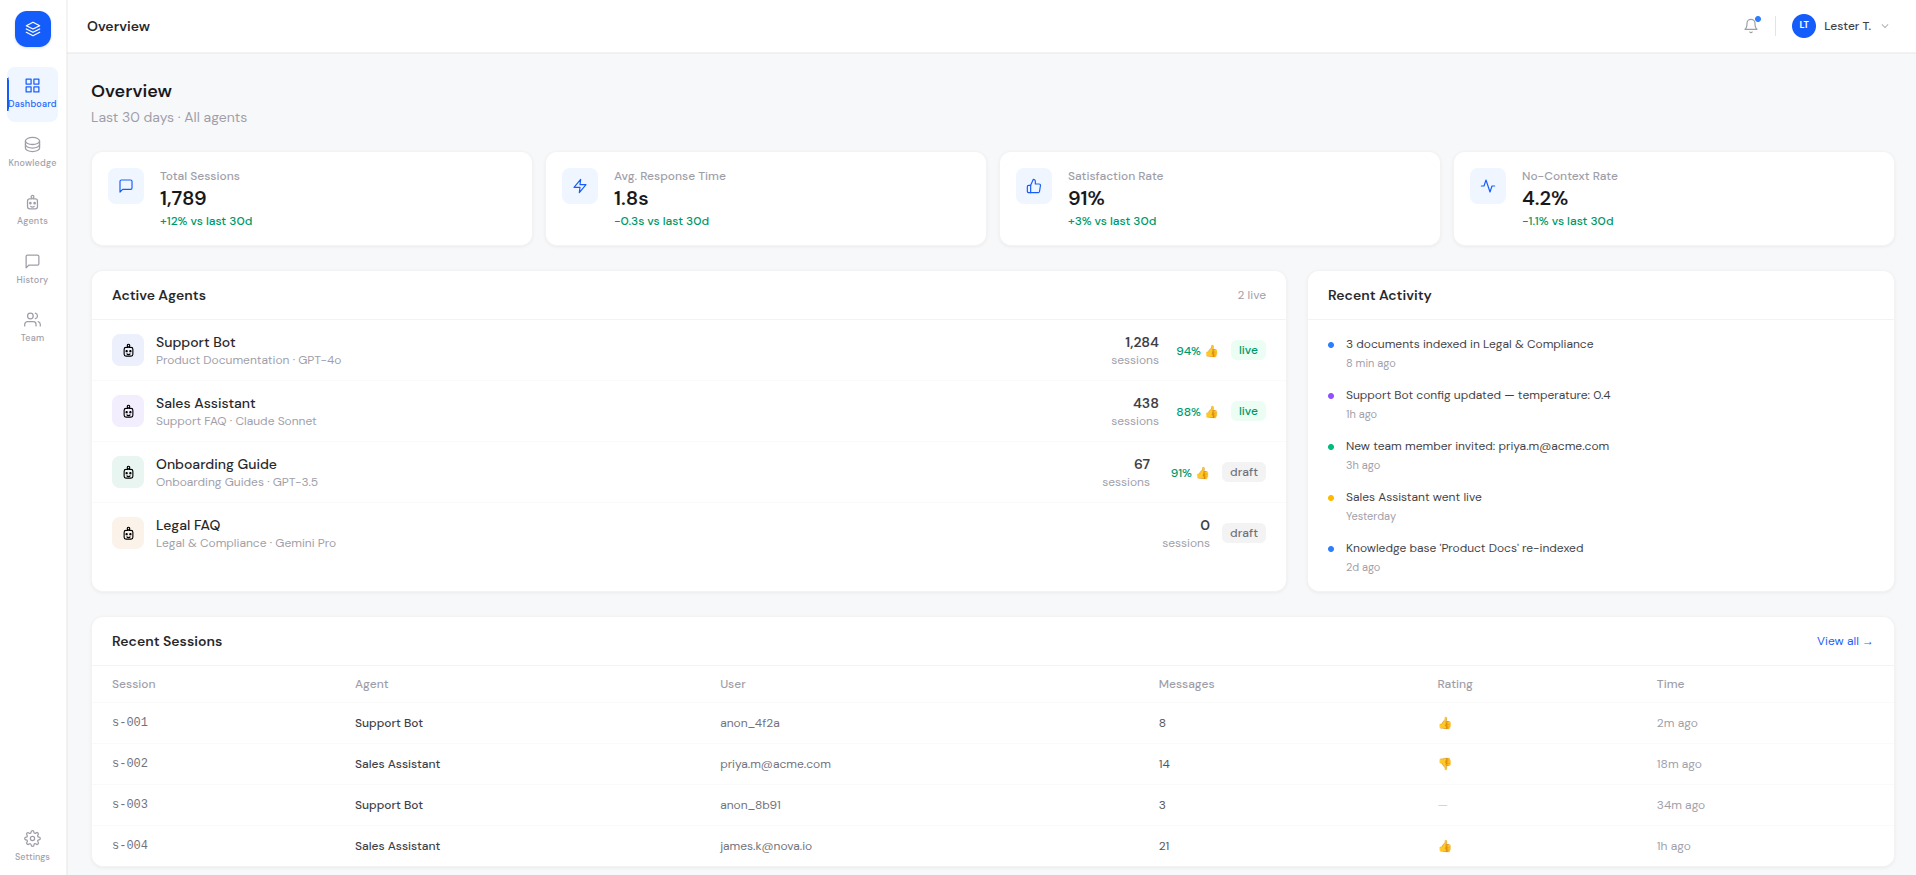Click the live badge for Sales Assistant
The width and height of the screenshot is (1916, 875).
pyautogui.click(x=1248, y=411)
